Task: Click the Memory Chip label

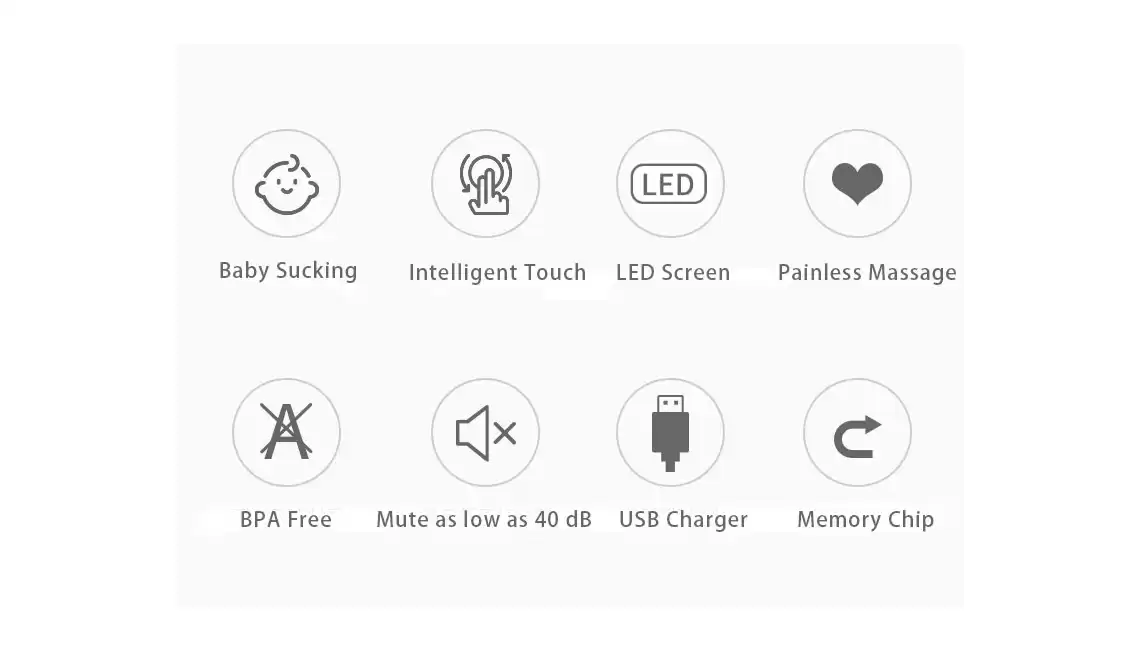Action: coord(866,520)
